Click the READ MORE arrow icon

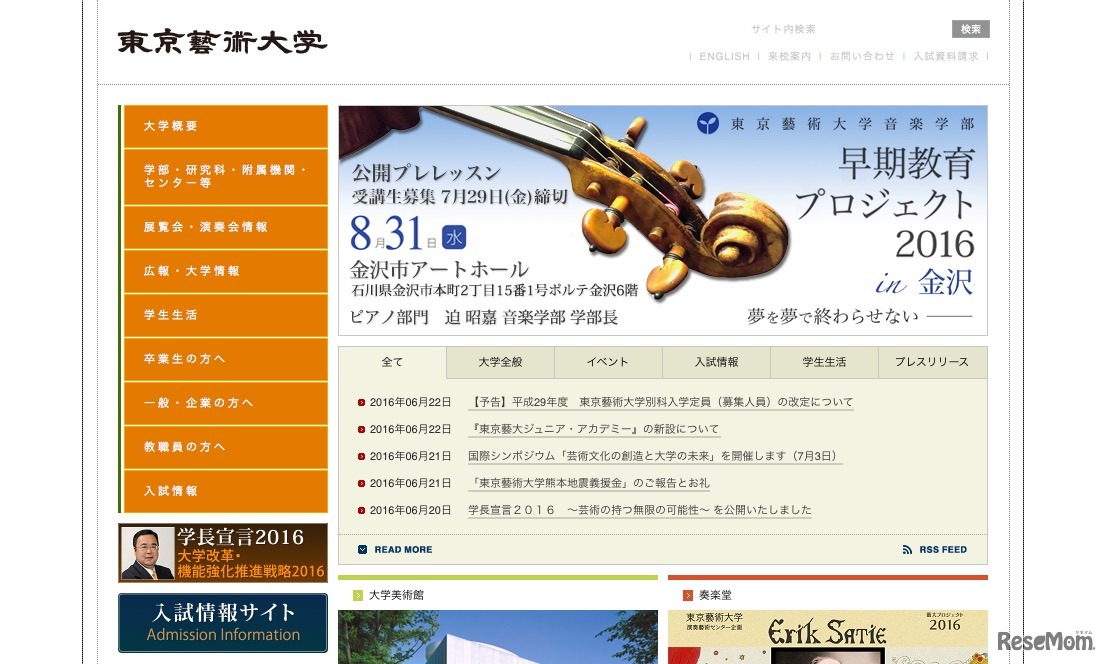tap(363, 550)
